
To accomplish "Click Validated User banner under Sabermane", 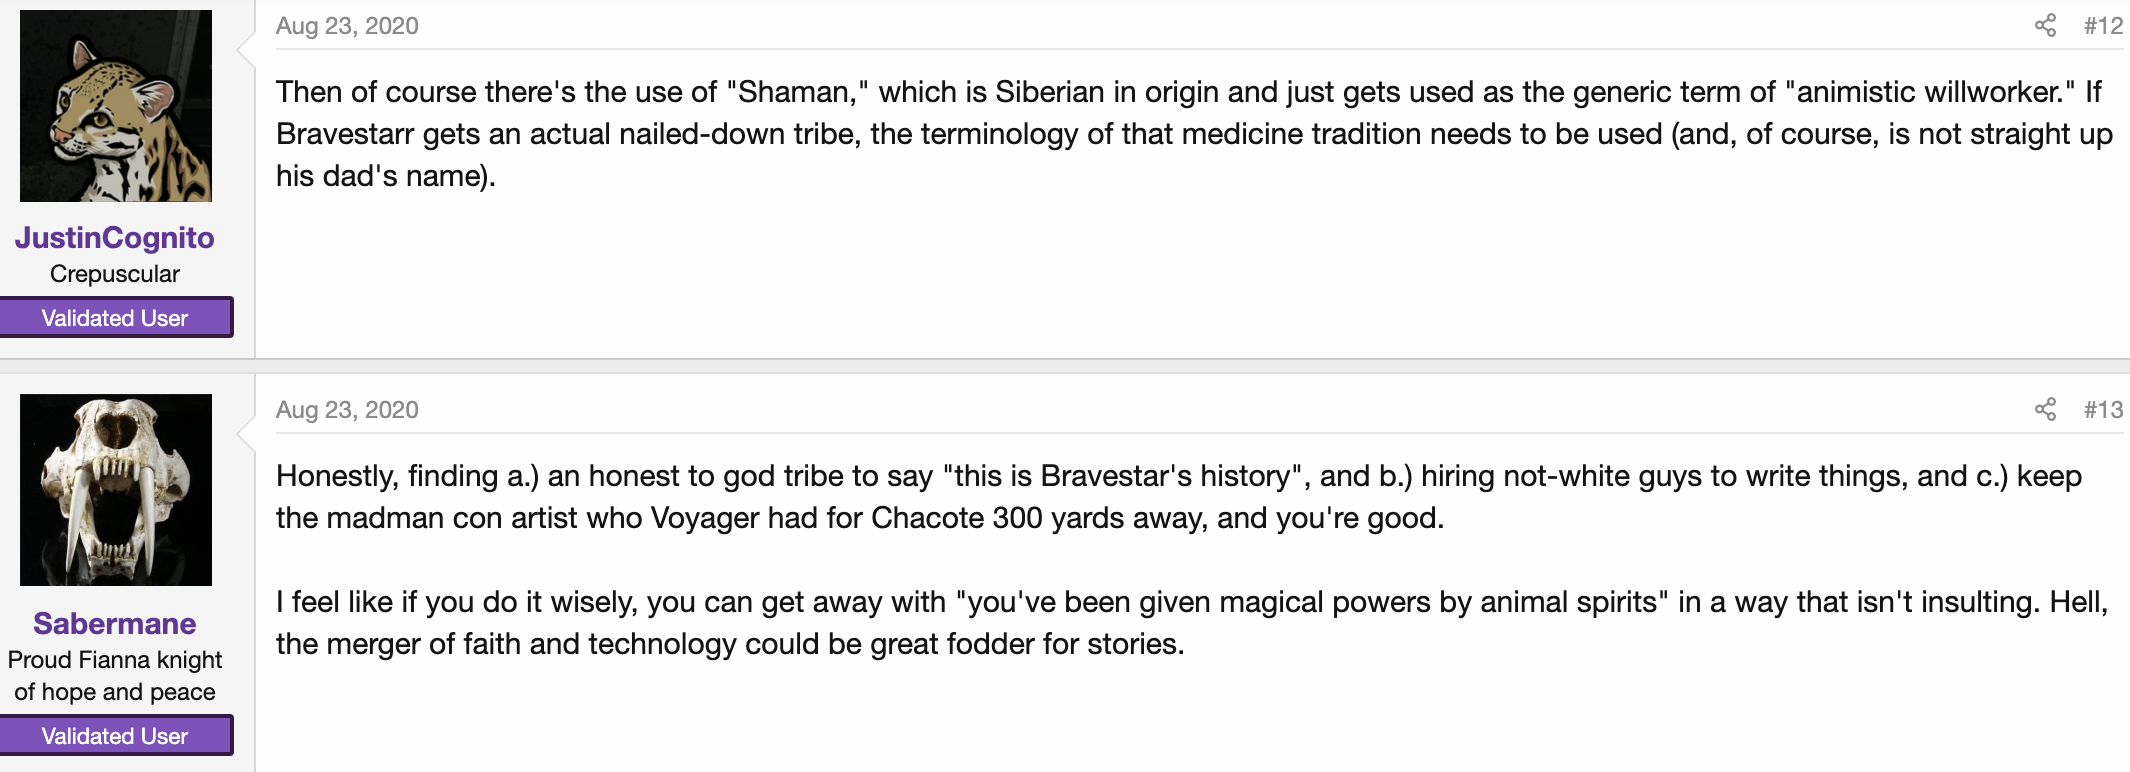I will 115,736.
